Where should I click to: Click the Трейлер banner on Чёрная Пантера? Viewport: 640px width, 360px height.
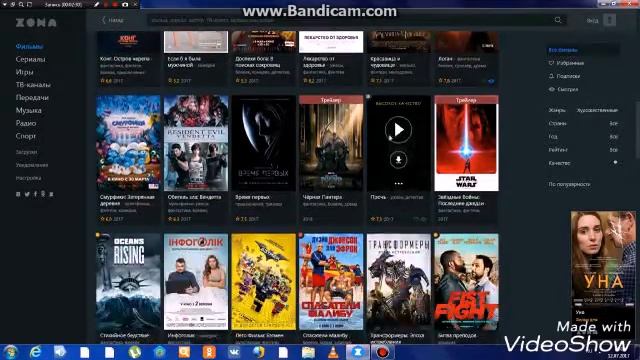coord(331,100)
